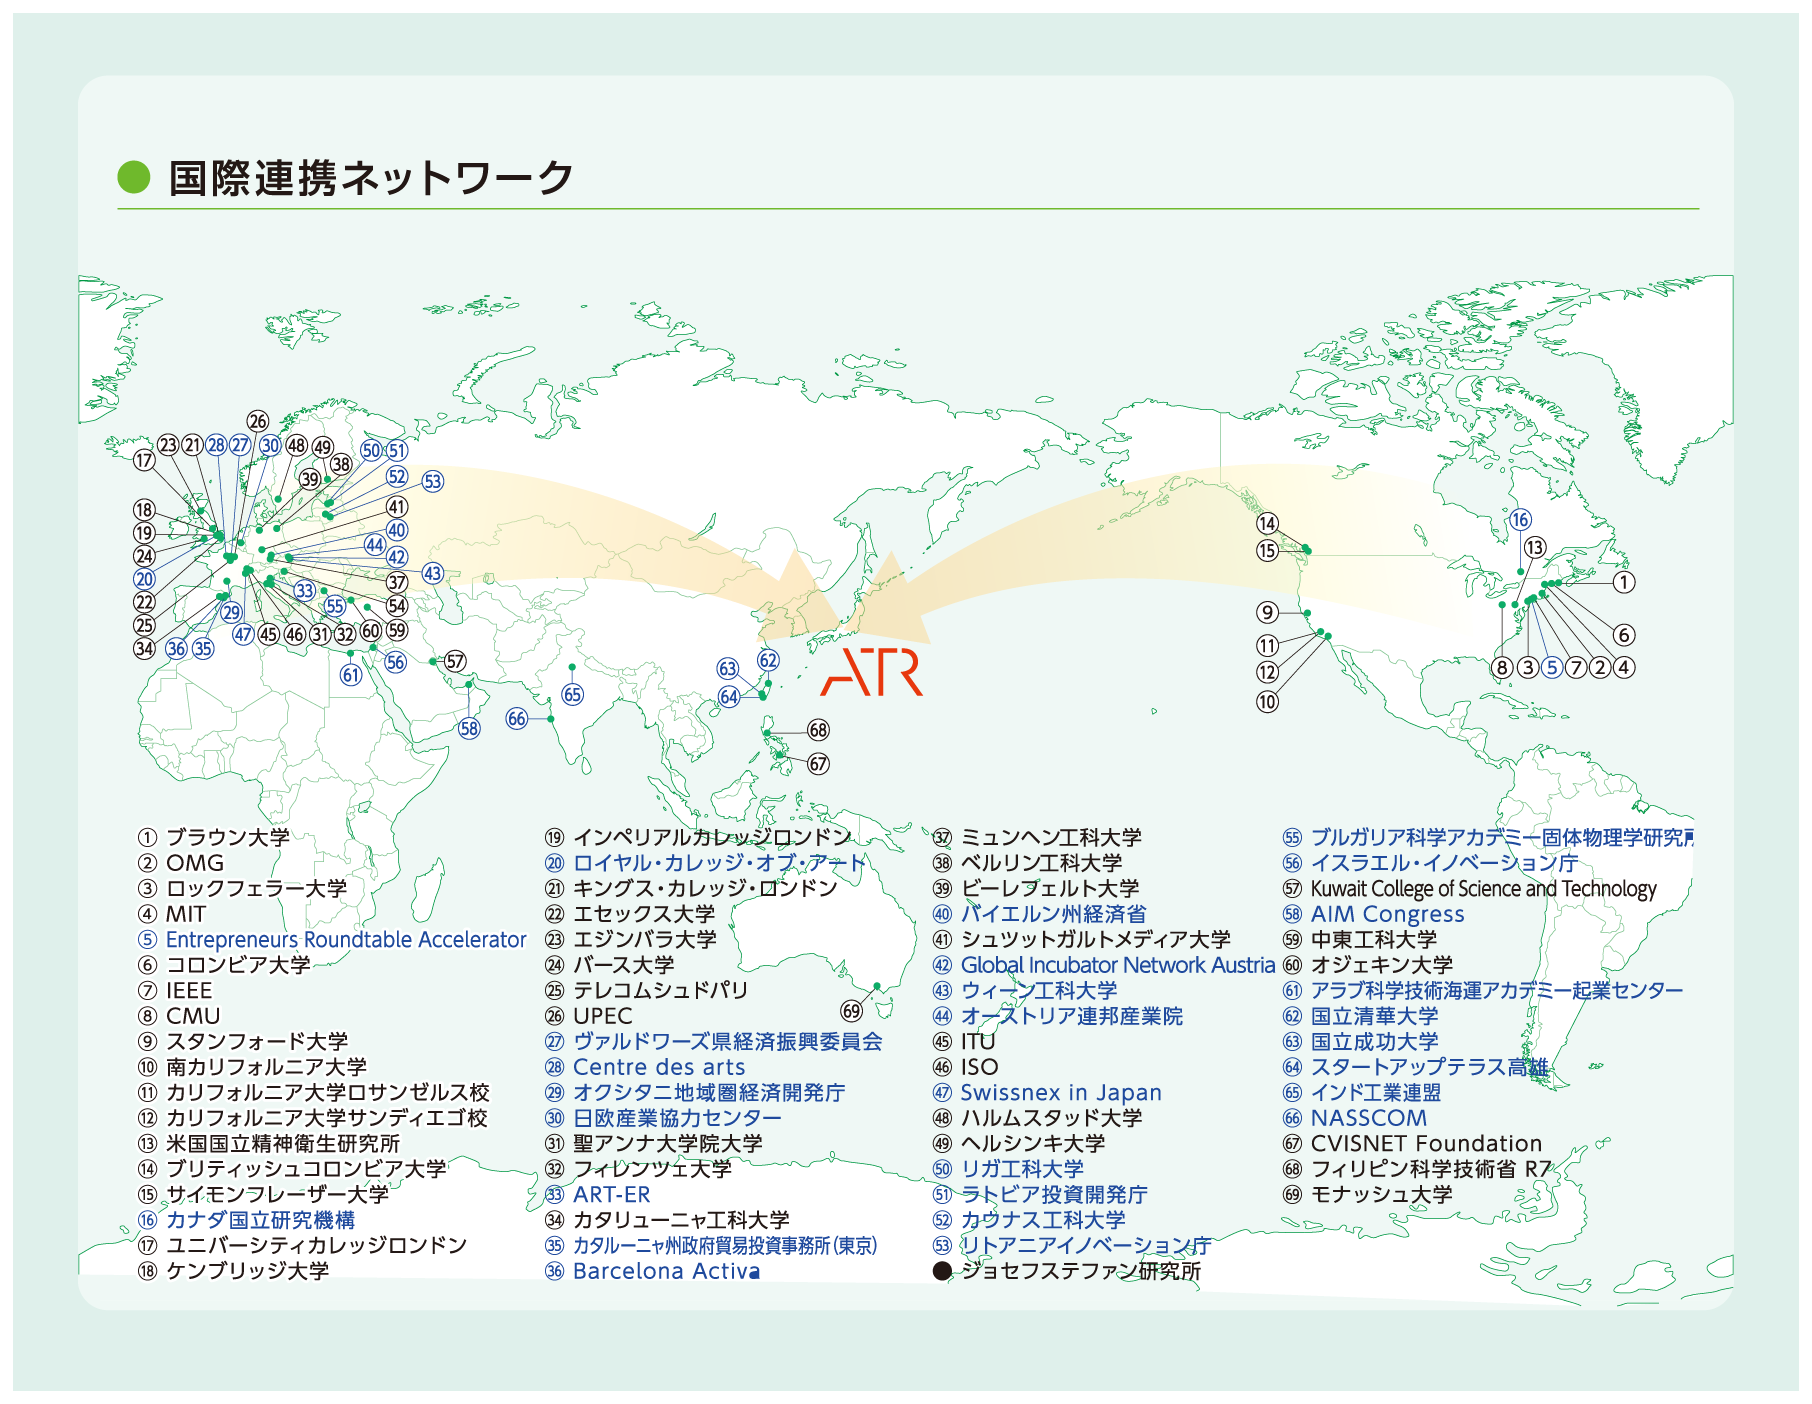The width and height of the screenshot is (1812, 1404).
Task: Click circled marker 57 on the map
Action: [455, 661]
